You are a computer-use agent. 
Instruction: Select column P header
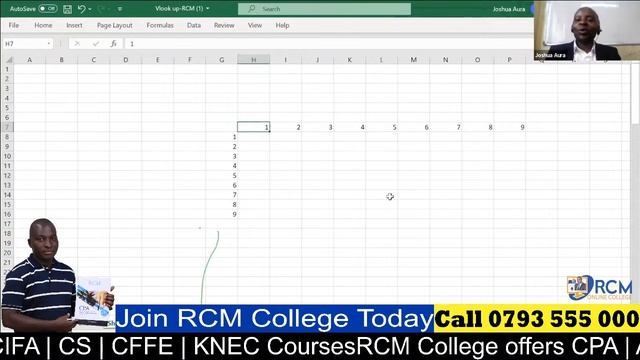pos(509,60)
